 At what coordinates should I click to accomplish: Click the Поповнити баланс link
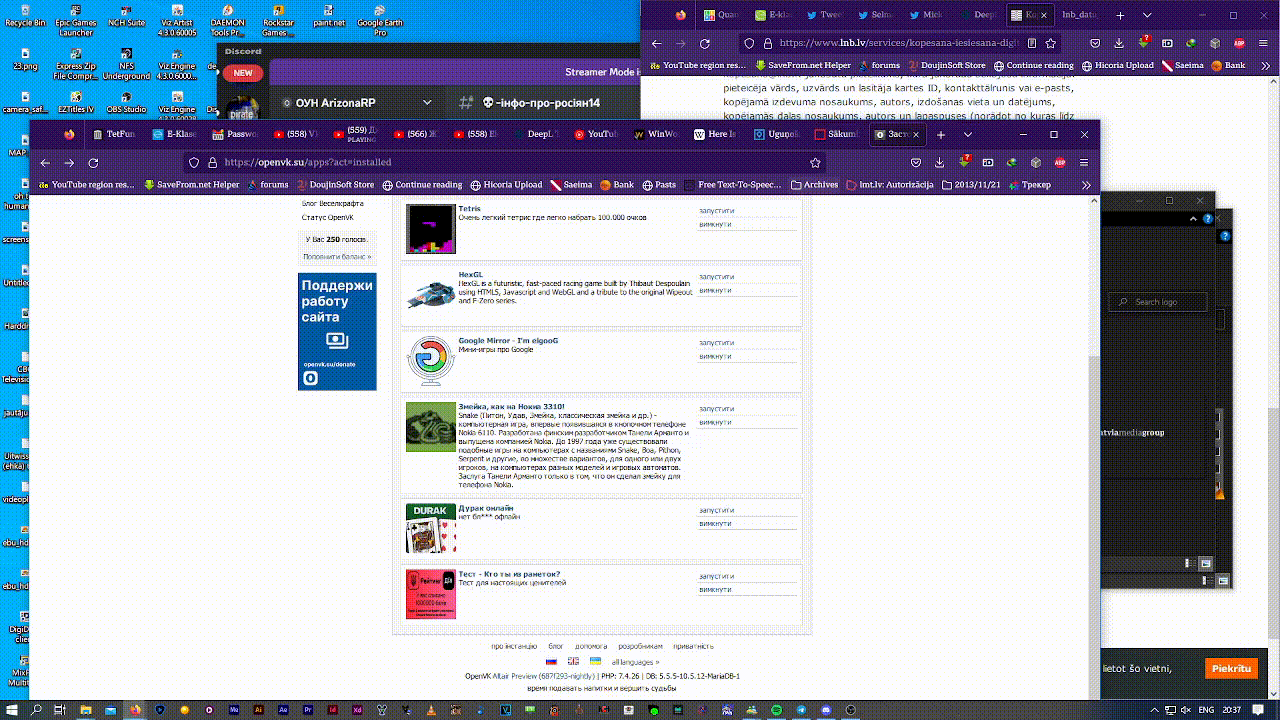[x=337, y=257]
